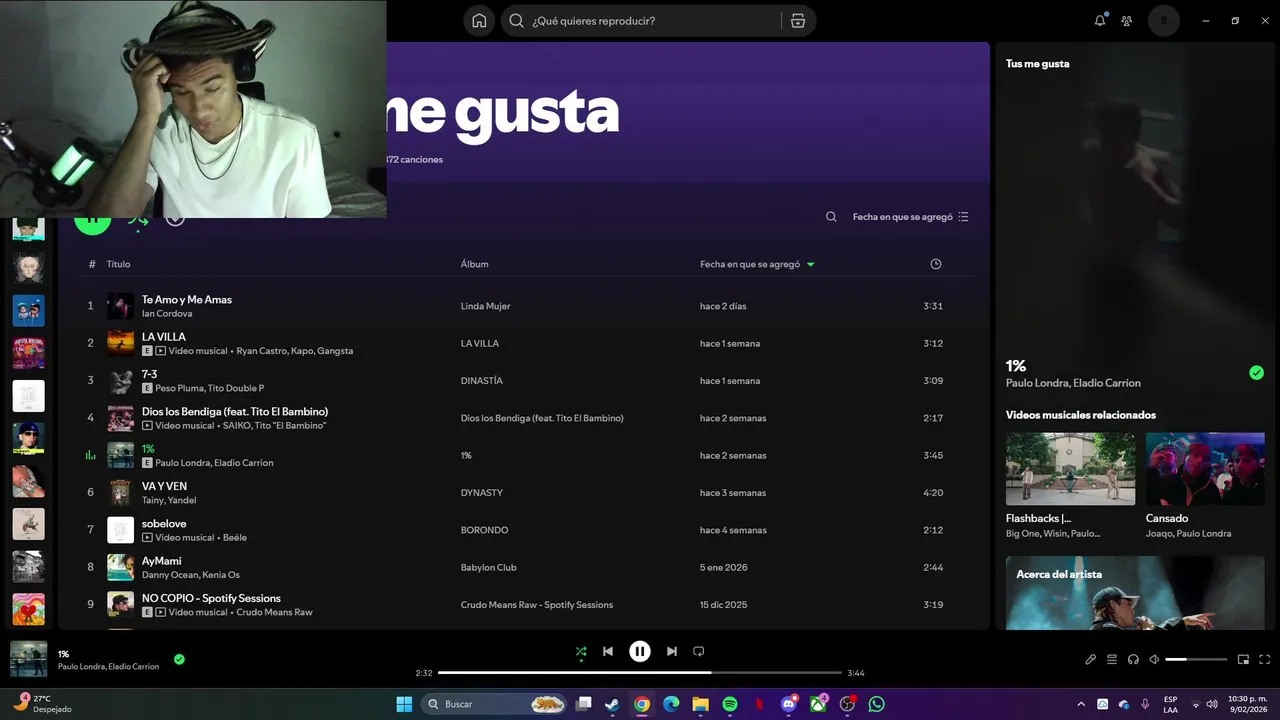This screenshot has height=720, width=1280.
Task: Open Steam from the taskbar
Action: pyautogui.click(x=612, y=704)
